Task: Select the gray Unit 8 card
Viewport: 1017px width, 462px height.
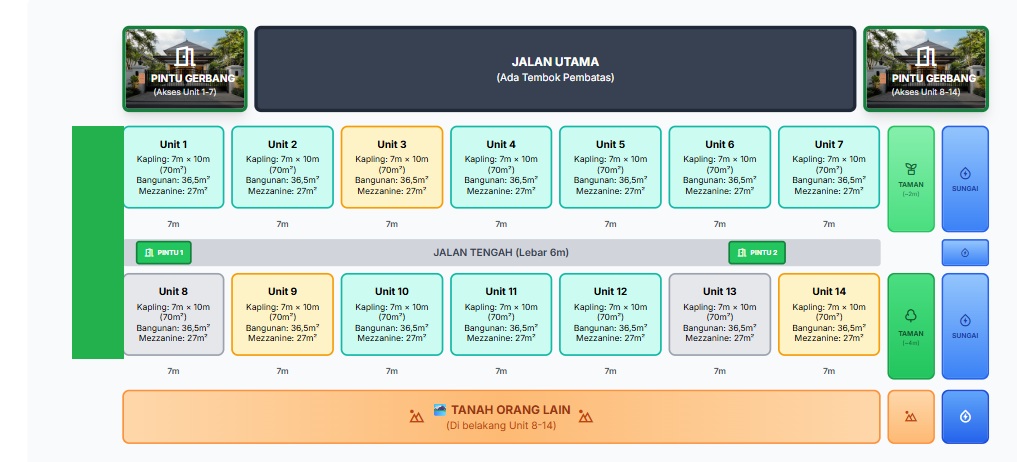Action: pos(173,314)
